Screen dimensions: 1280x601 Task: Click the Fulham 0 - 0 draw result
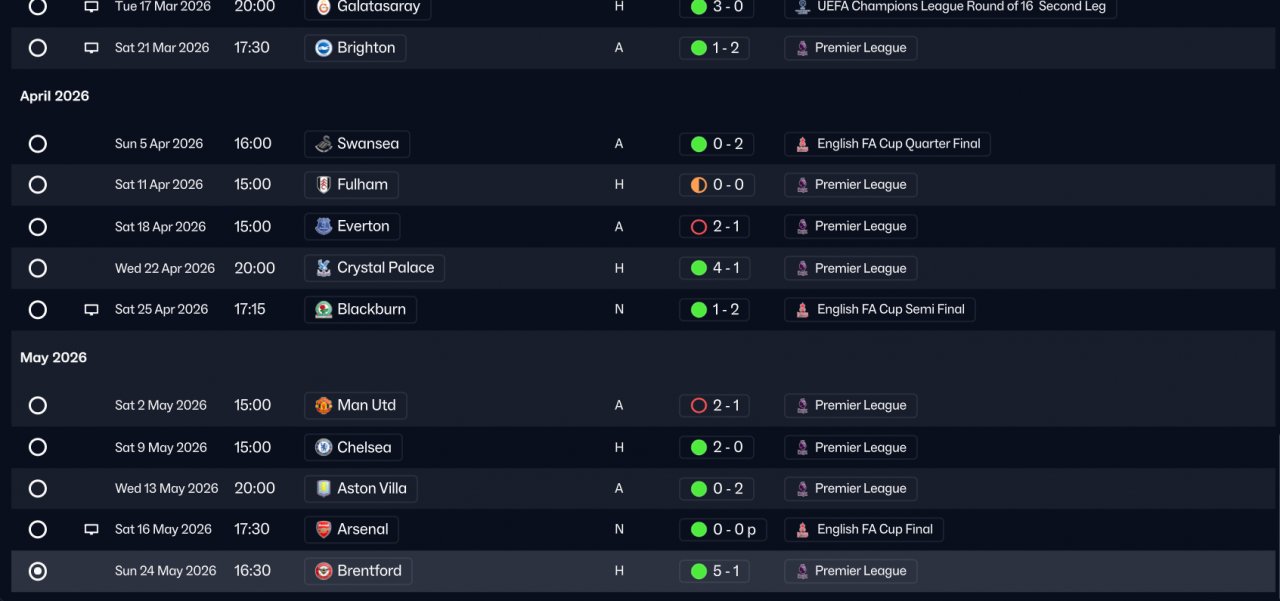(x=715, y=185)
